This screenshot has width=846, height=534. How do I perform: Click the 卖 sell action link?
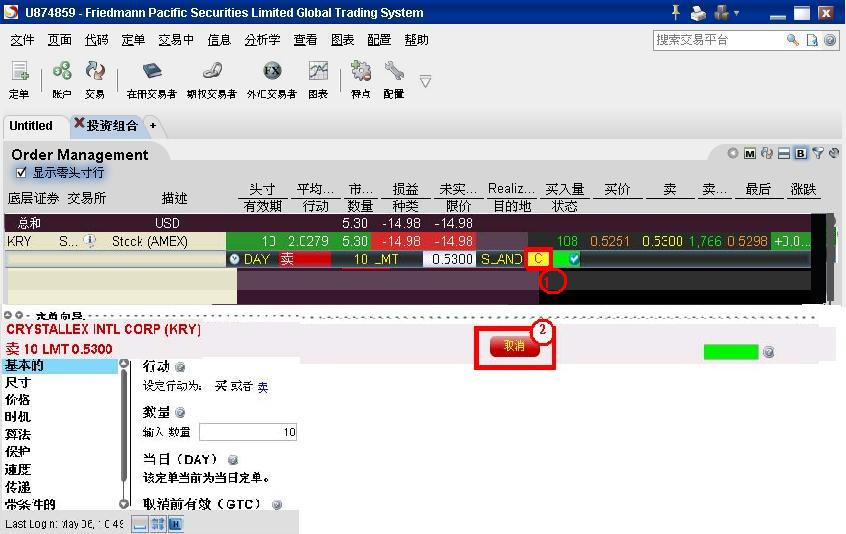tap(263, 387)
